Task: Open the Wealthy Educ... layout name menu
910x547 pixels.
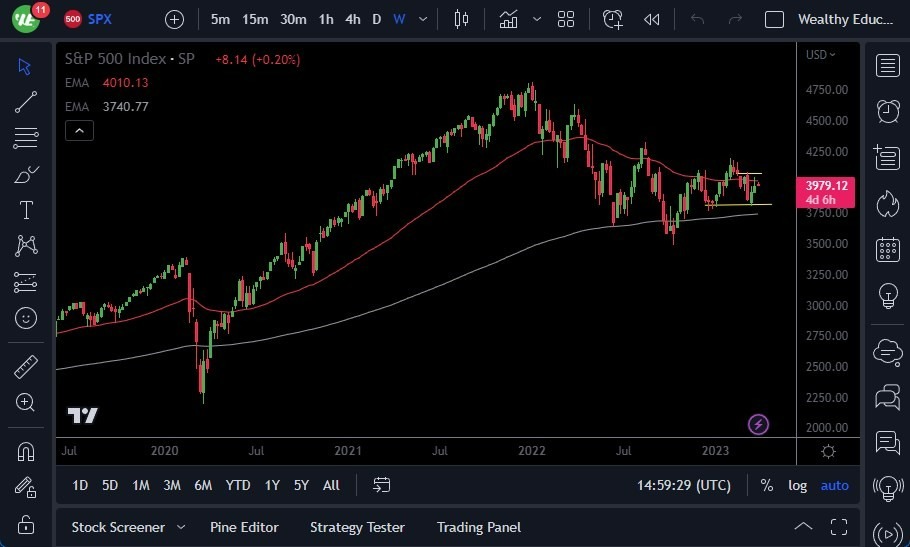Action: coord(846,20)
